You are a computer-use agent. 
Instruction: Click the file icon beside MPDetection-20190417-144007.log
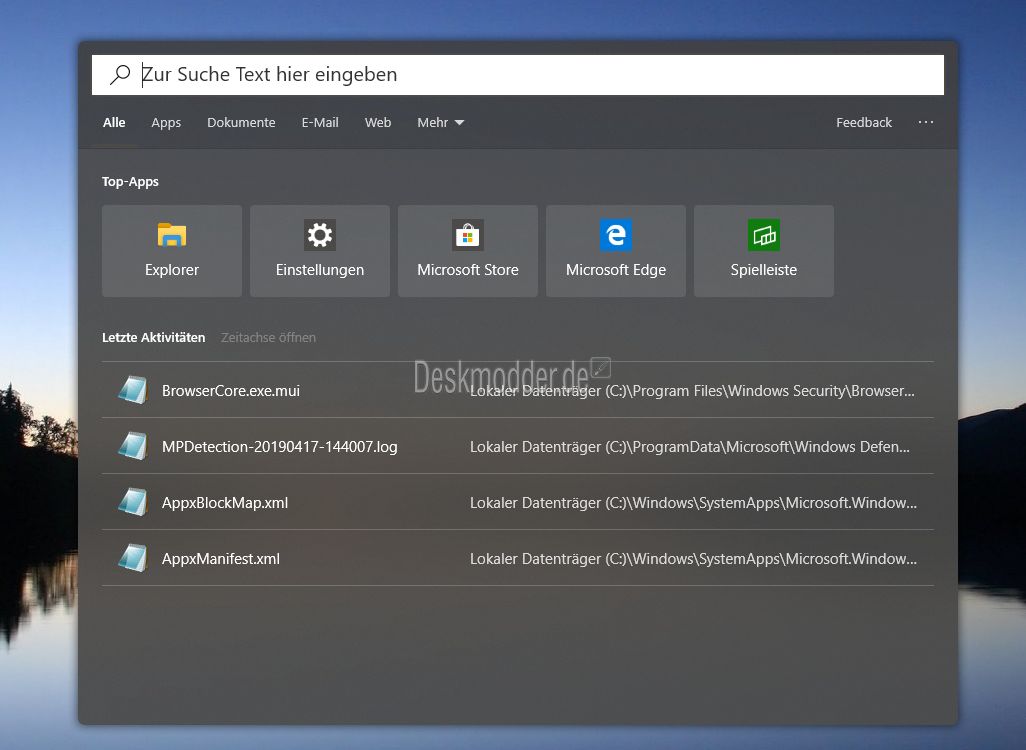click(133, 446)
